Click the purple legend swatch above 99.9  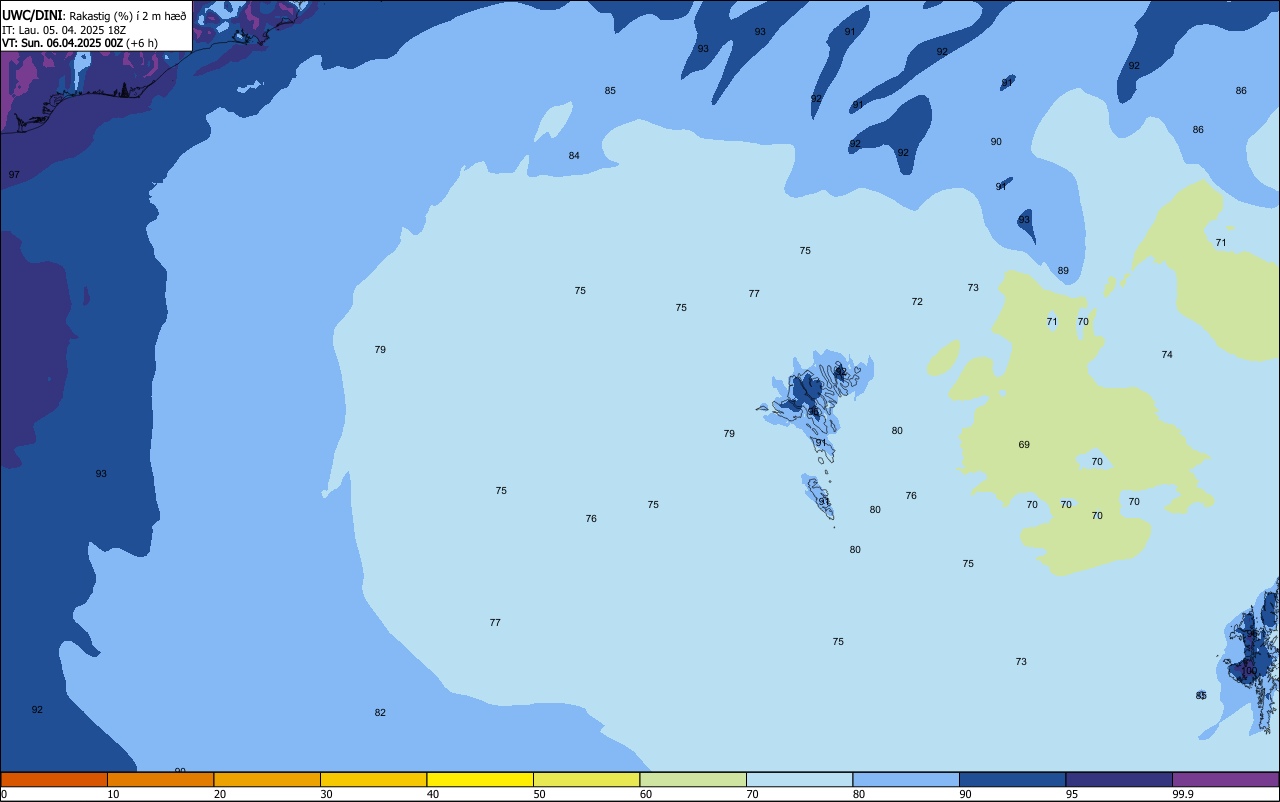[1225, 779]
